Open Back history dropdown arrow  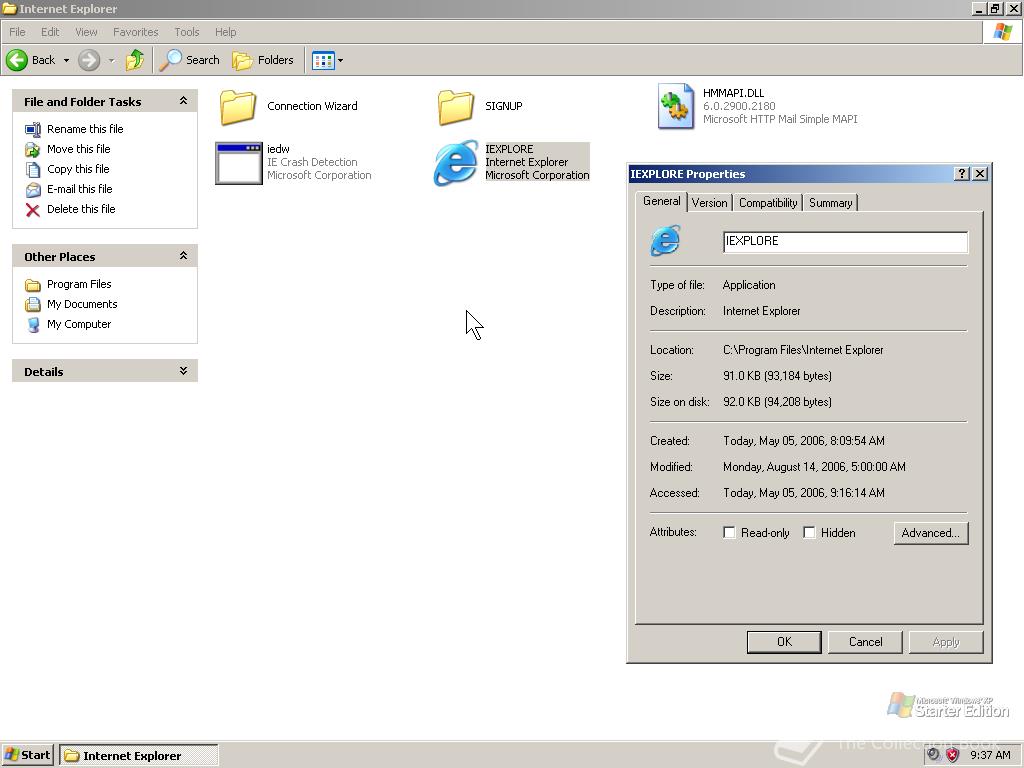[x=66, y=60]
